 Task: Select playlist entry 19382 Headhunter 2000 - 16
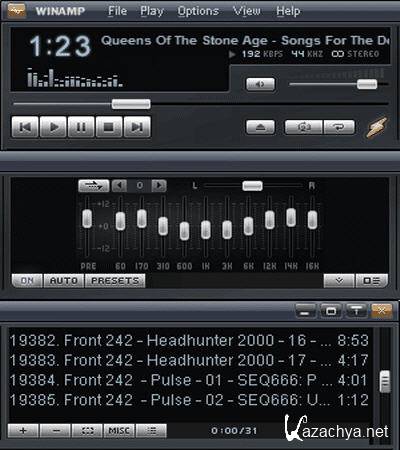tap(189, 341)
